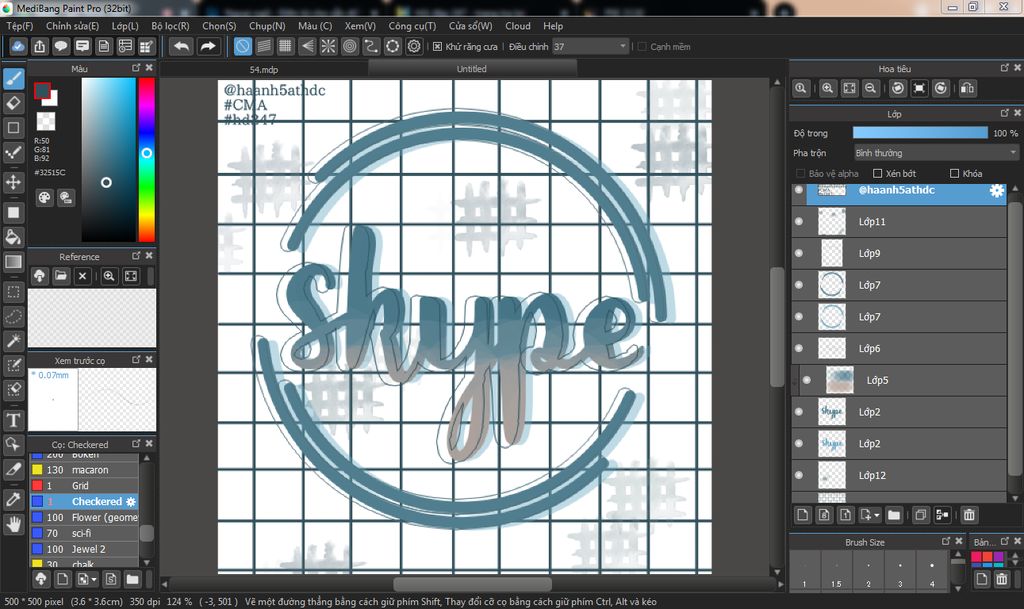The height and width of the screenshot is (609, 1024).
Task: Enable the radial snap guide
Action: click(328, 46)
